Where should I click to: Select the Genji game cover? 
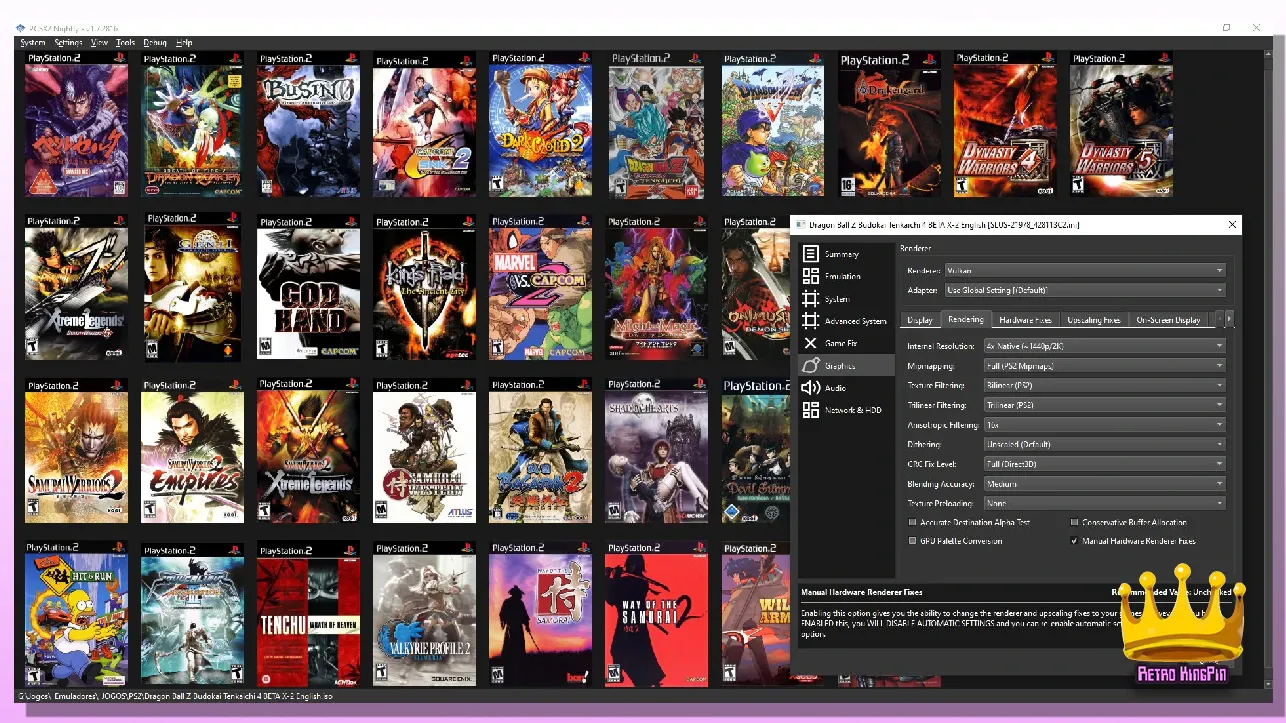[192, 287]
